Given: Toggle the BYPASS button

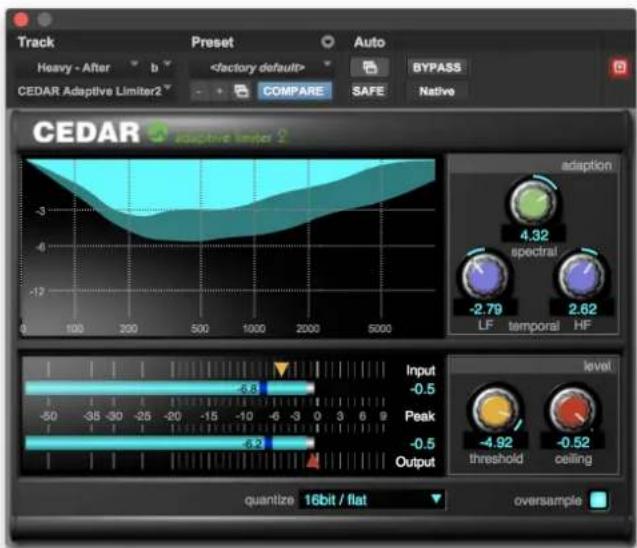Looking at the screenshot, I should [437, 67].
